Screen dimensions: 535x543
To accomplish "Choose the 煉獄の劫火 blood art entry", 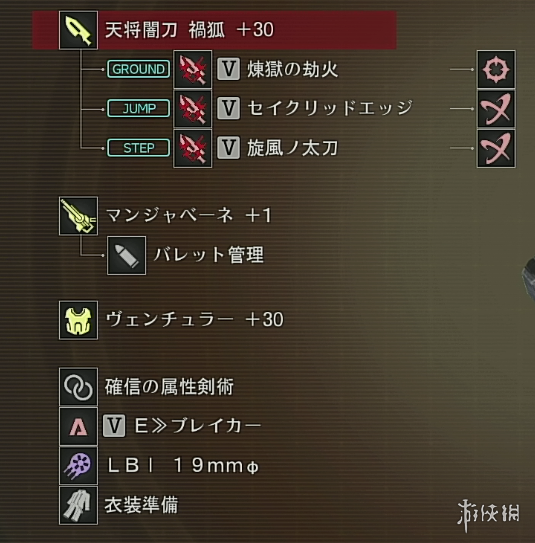I will (x=292, y=69).
